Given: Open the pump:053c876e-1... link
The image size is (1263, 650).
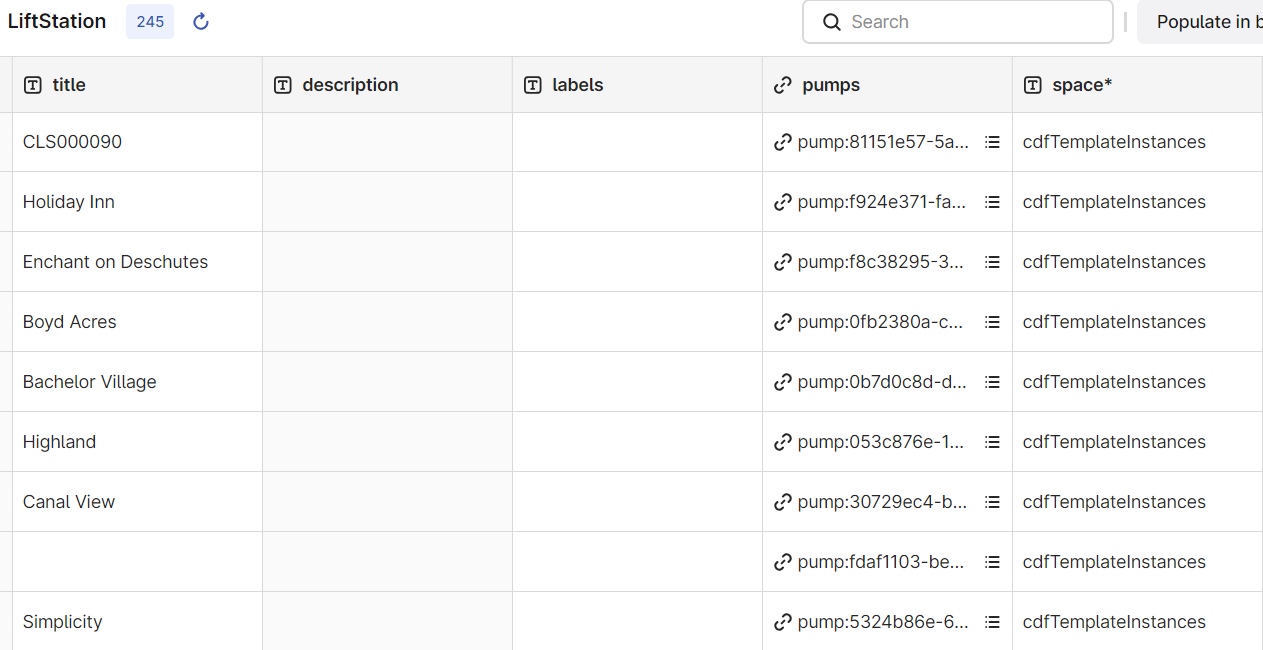Looking at the screenshot, I should pyautogui.click(x=881, y=442).
